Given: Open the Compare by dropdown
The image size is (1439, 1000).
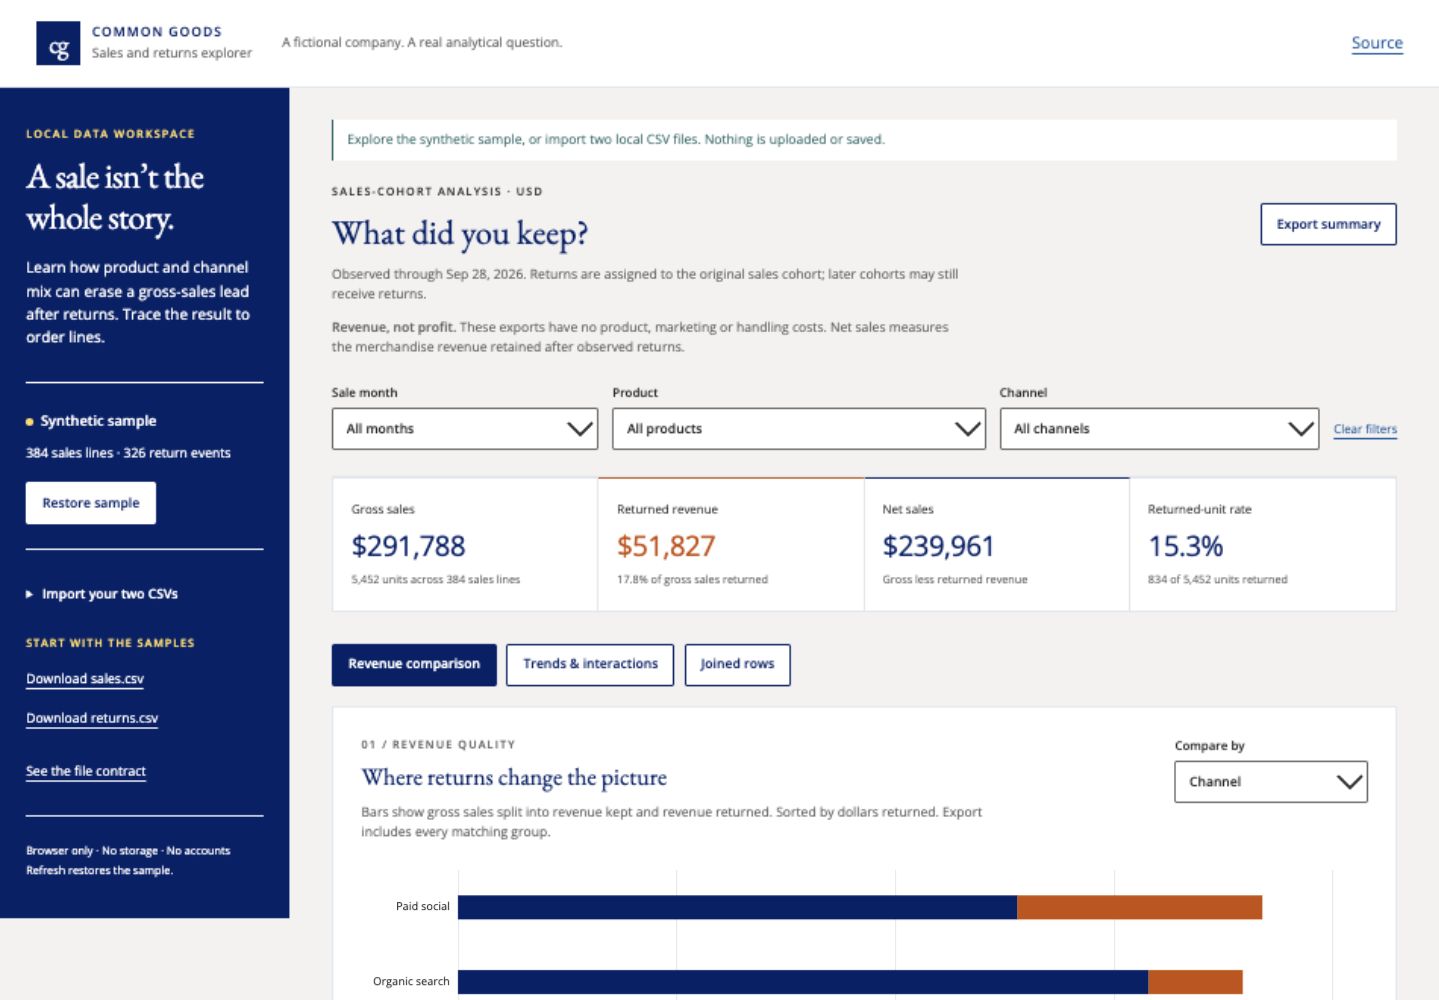Looking at the screenshot, I should [1271, 782].
